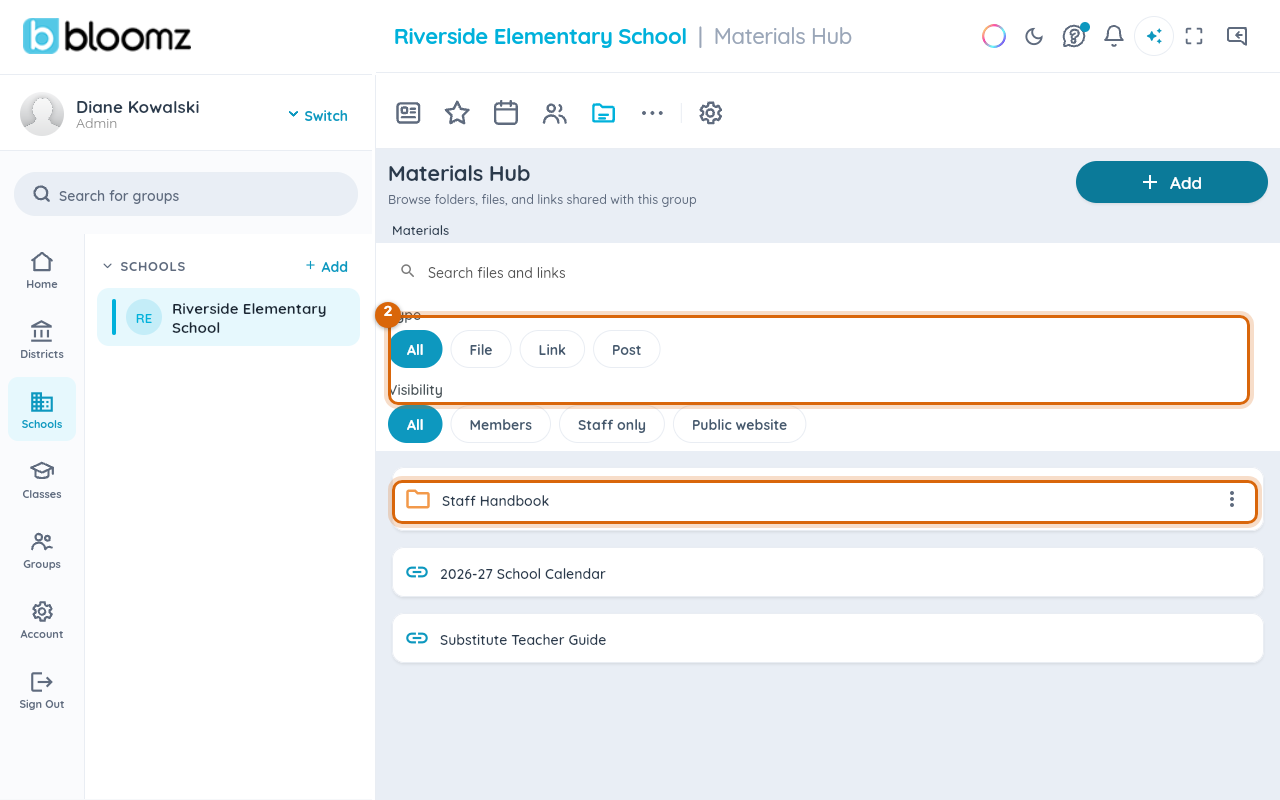
Task: Open group settings gear icon
Action: click(x=711, y=113)
